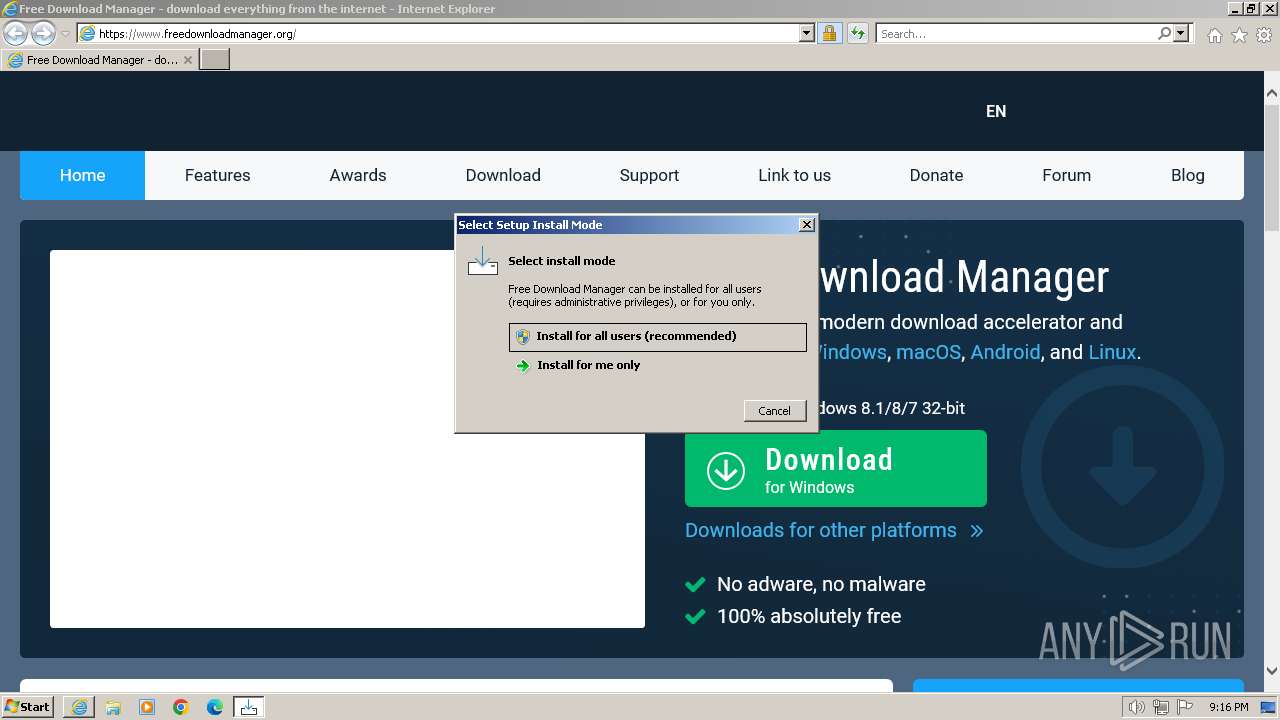Open the search provider dropdown arrow
This screenshot has height=720, width=1280.
point(1181,33)
